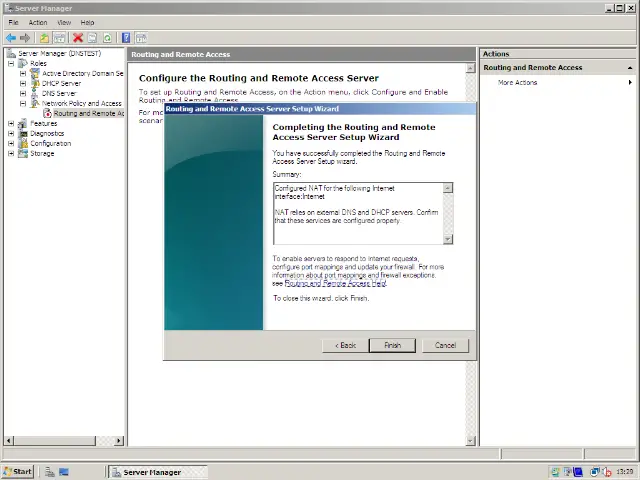This screenshot has width=640, height=480.
Task: Expand the Features tree node
Action: coord(11,123)
